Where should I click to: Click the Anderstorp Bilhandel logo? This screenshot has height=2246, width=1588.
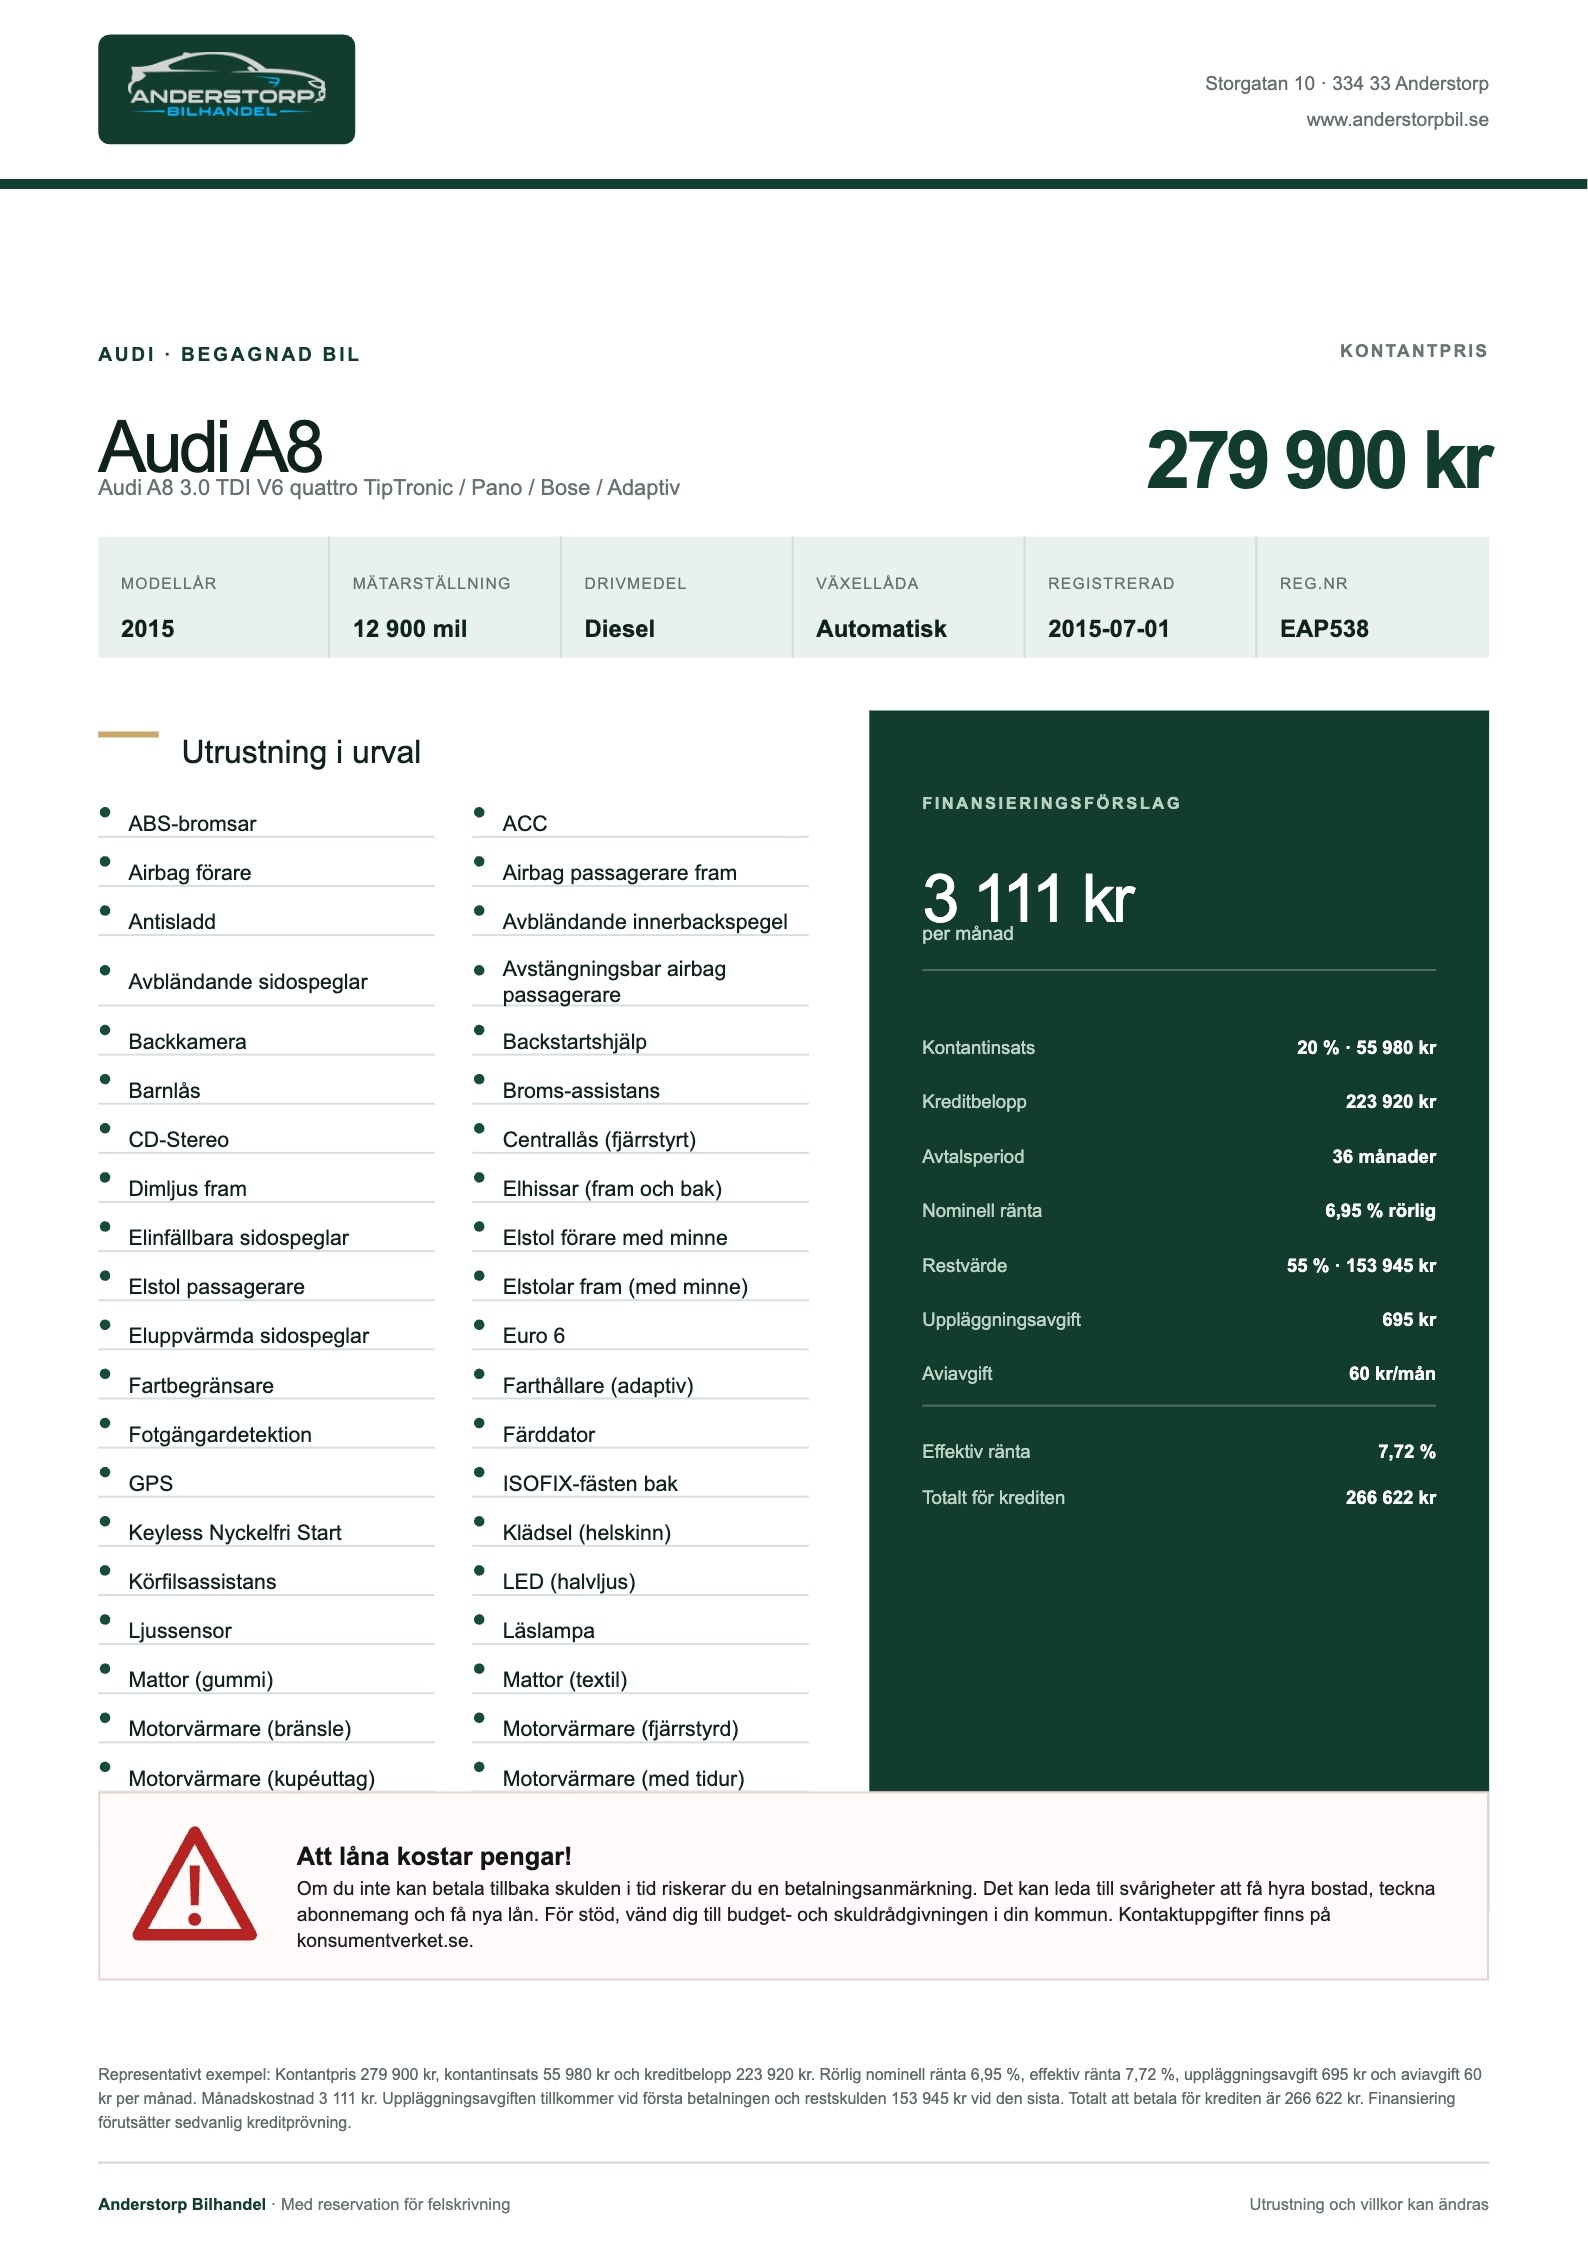click(x=226, y=89)
